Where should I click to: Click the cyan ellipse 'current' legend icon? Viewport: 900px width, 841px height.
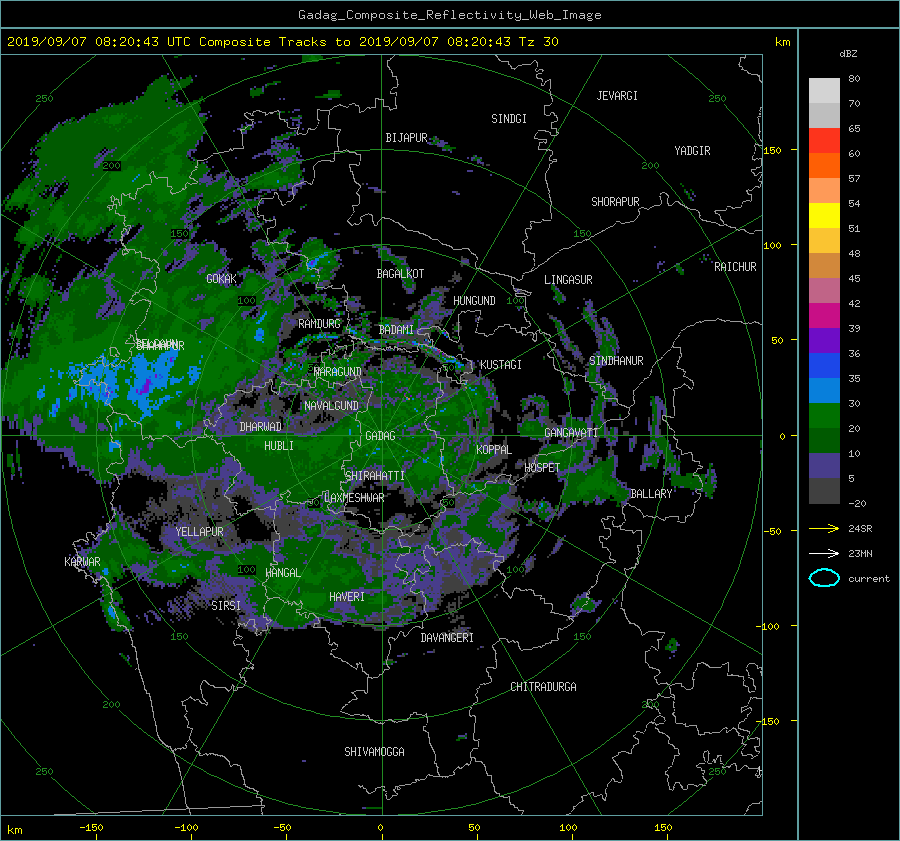(x=824, y=578)
